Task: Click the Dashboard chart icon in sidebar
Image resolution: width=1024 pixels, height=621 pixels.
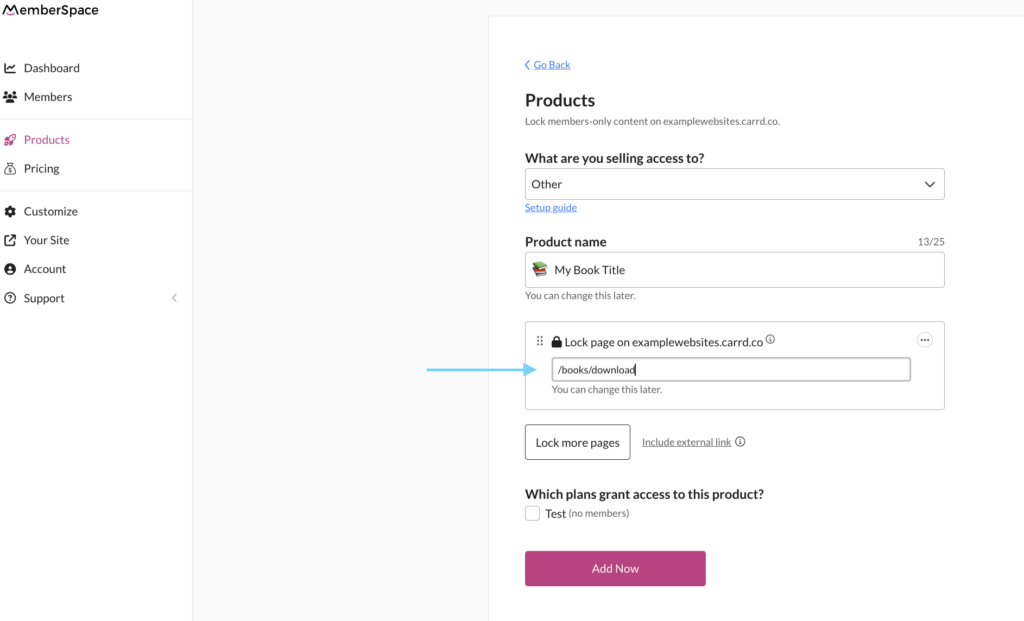Action: pyautogui.click(x=10, y=68)
